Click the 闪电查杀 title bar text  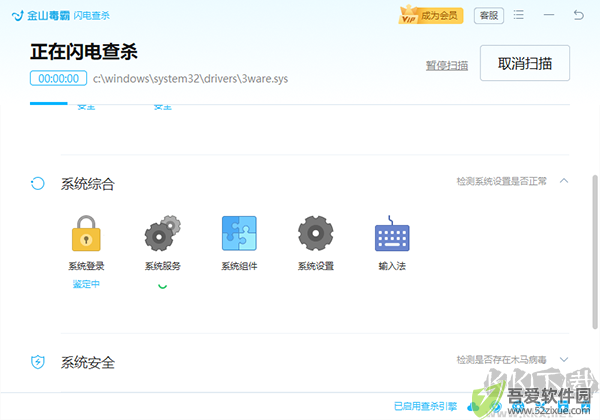coord(91,16)
